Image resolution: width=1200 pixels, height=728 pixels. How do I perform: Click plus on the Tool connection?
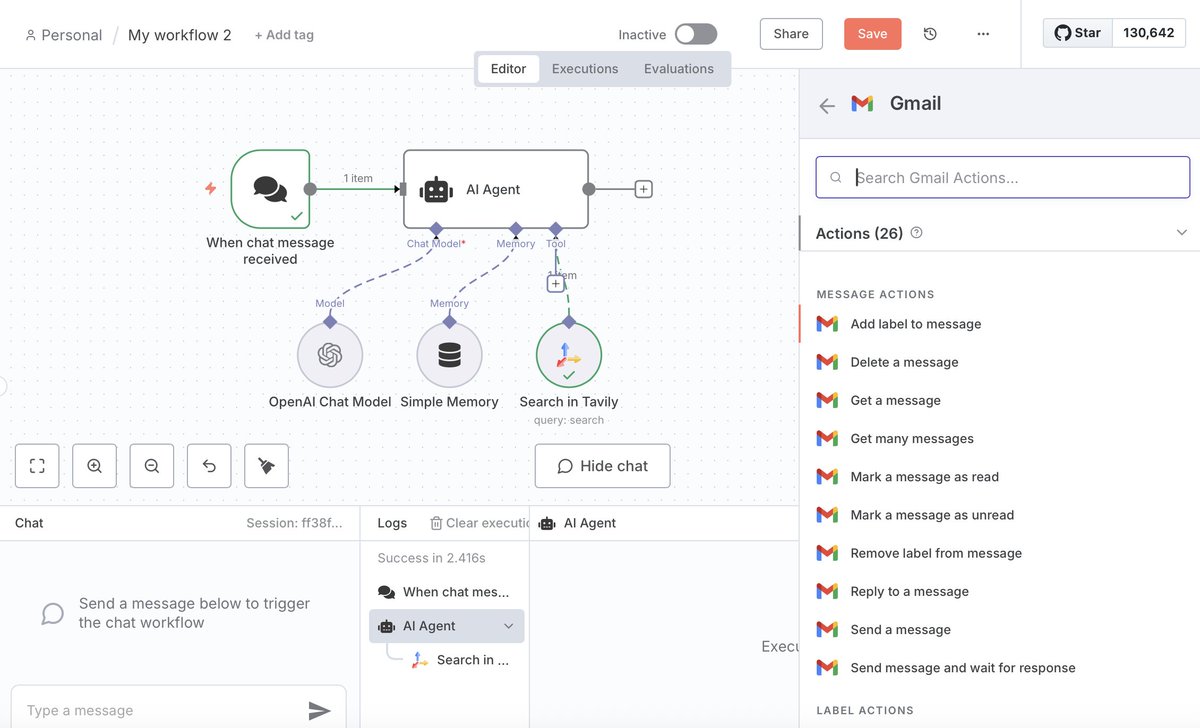[556, 284]
